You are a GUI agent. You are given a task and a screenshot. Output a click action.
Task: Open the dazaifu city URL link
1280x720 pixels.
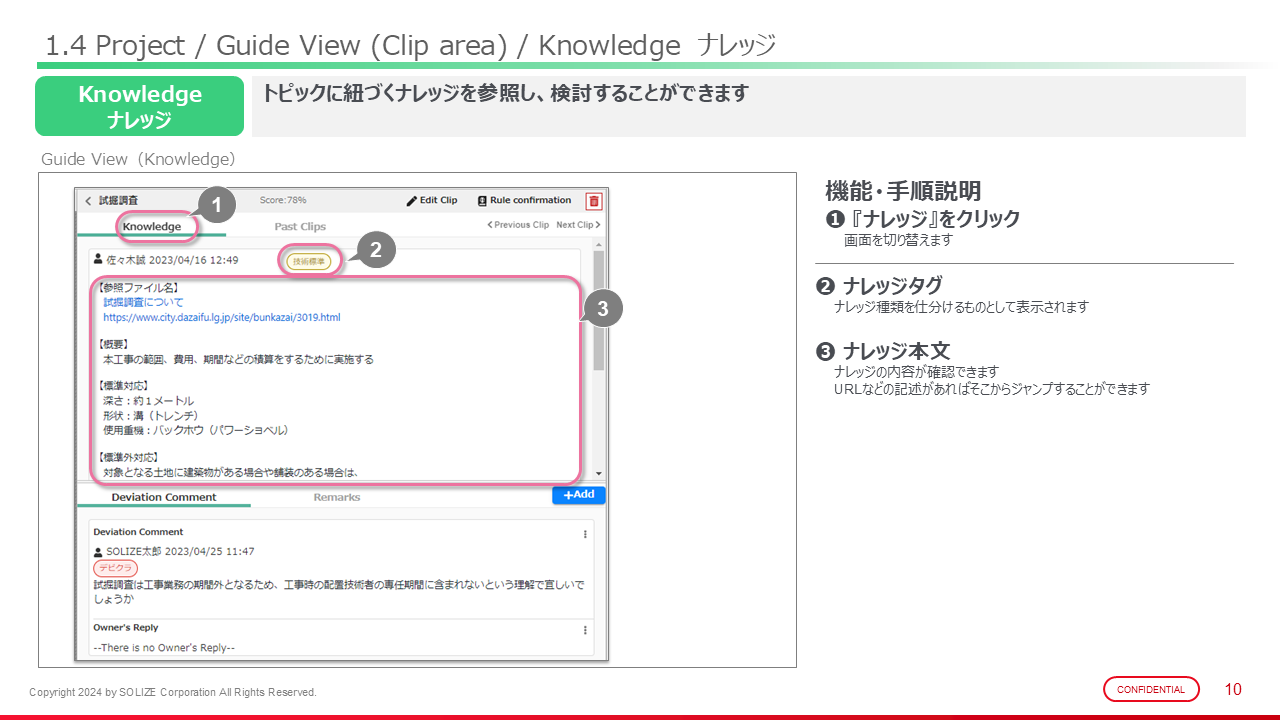point(221,318)
